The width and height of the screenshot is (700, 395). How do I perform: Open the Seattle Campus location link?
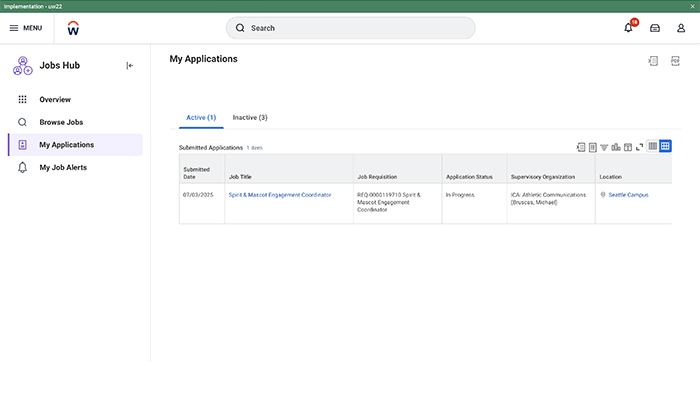[x=628, y=195]
